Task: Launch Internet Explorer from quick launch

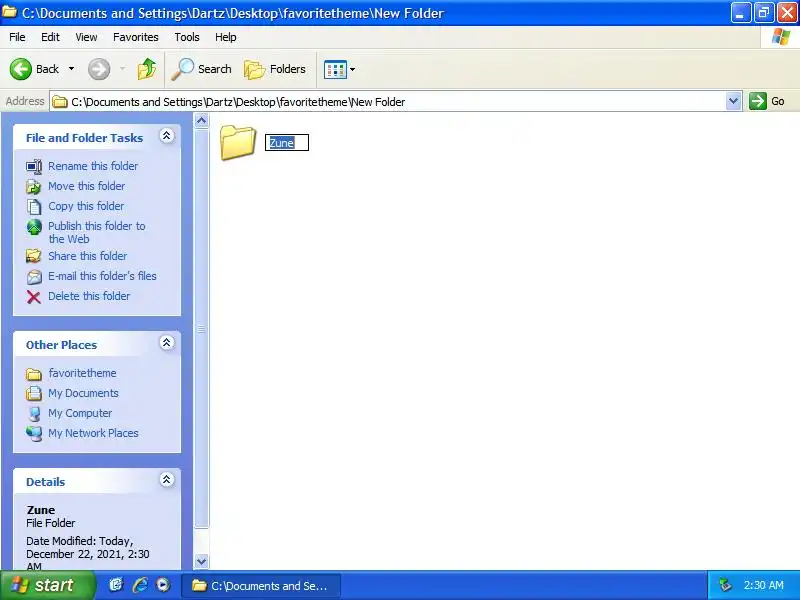Action: (x=140, y=585)
